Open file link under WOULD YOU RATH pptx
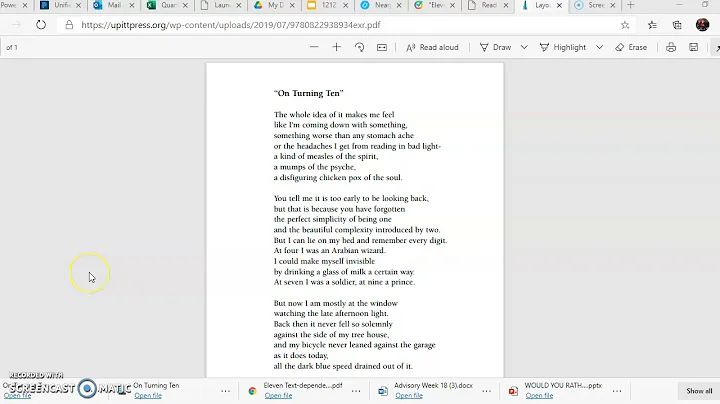 point(539,395)
